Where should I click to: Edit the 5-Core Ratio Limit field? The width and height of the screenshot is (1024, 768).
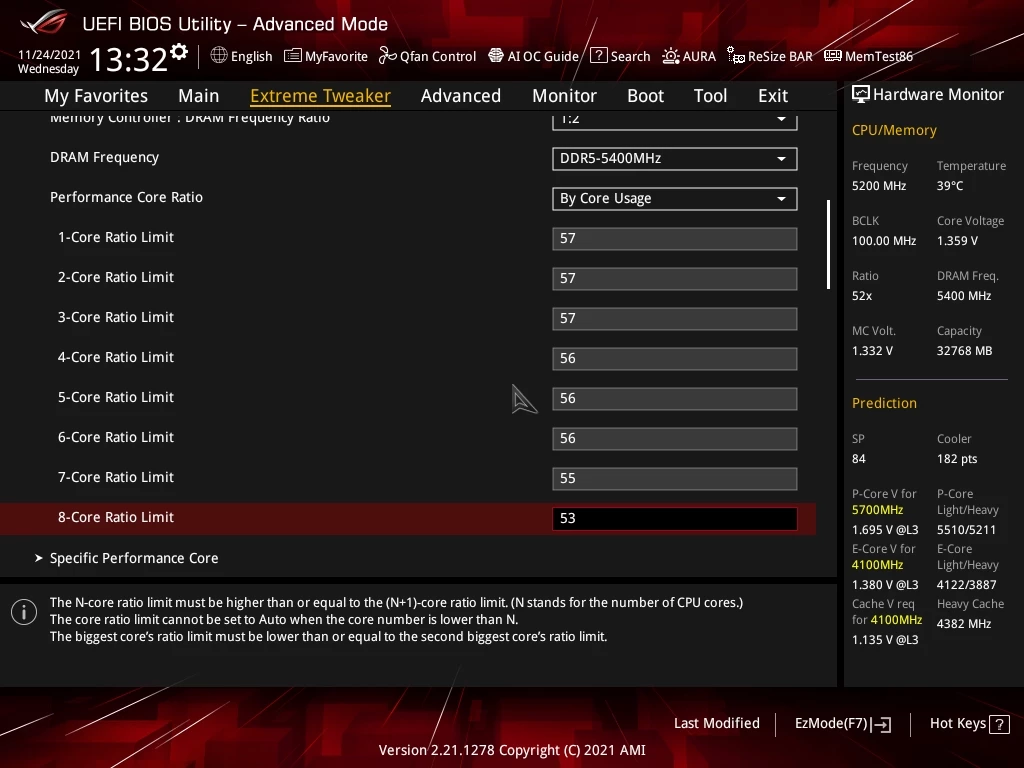(675, 398)
